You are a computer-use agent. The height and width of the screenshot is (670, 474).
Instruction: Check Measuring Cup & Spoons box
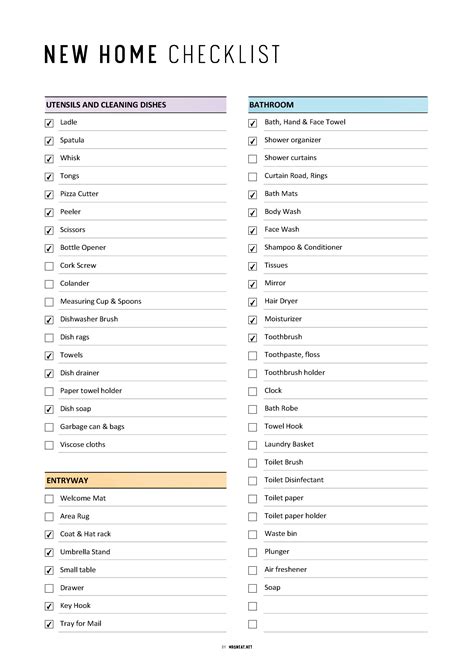tap(49, 302)
